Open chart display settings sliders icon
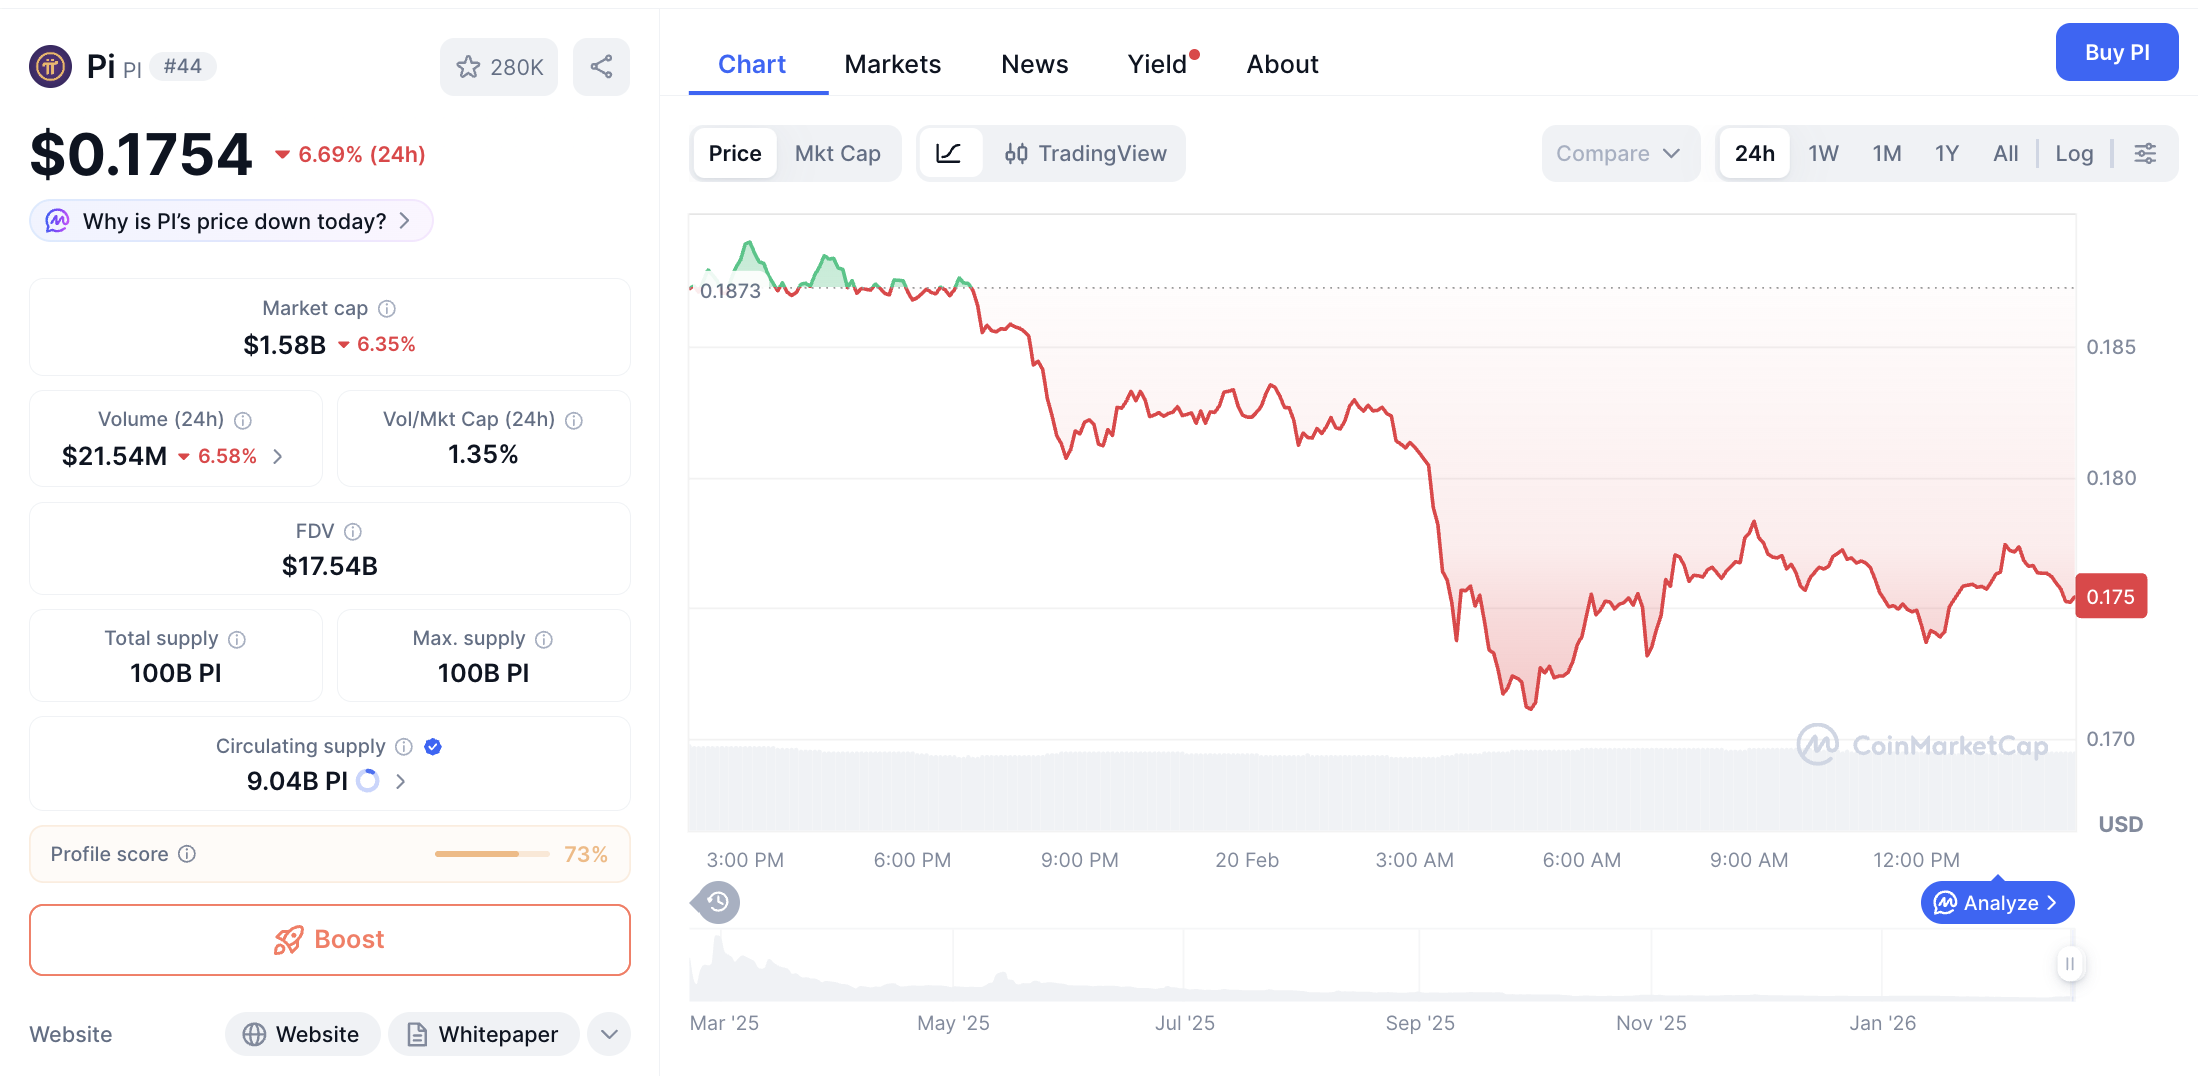 click(2146, 153)
